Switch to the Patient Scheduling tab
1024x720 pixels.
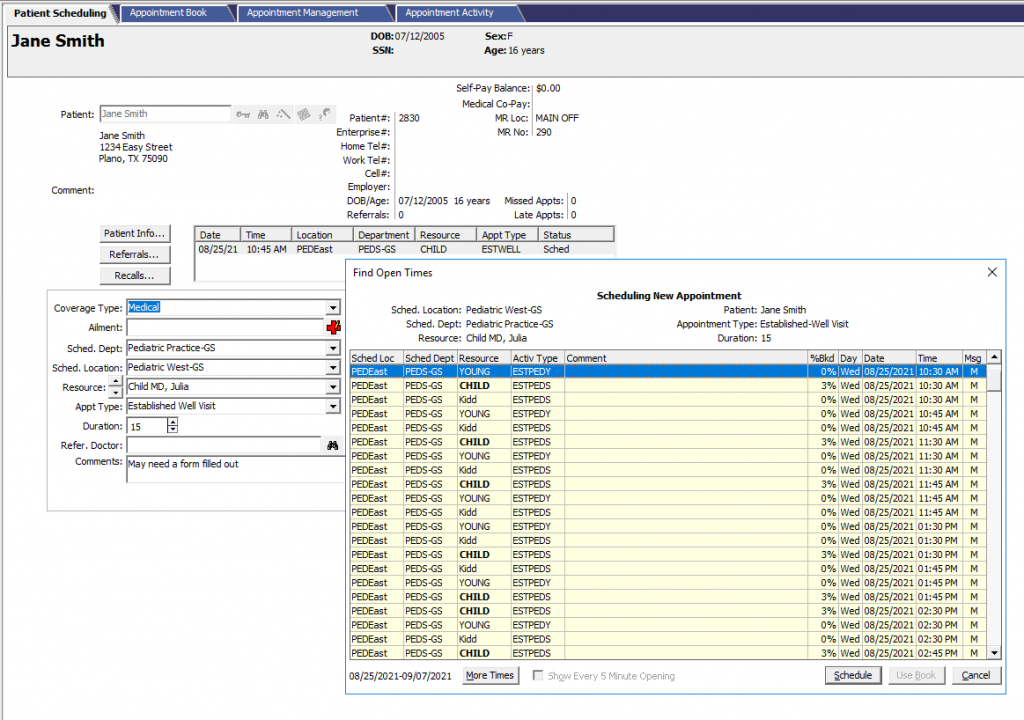[x=60, y=13]
